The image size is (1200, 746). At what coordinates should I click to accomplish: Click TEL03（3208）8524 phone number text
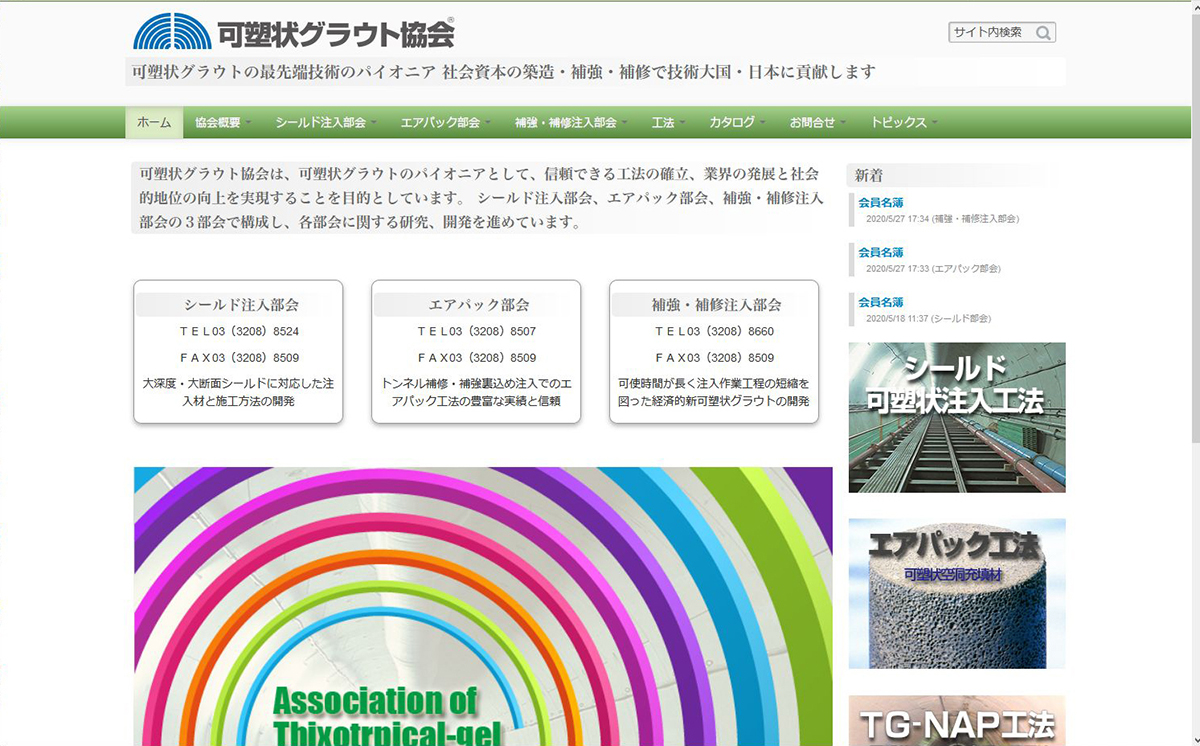pyautogui.click(x=239, y=331)
